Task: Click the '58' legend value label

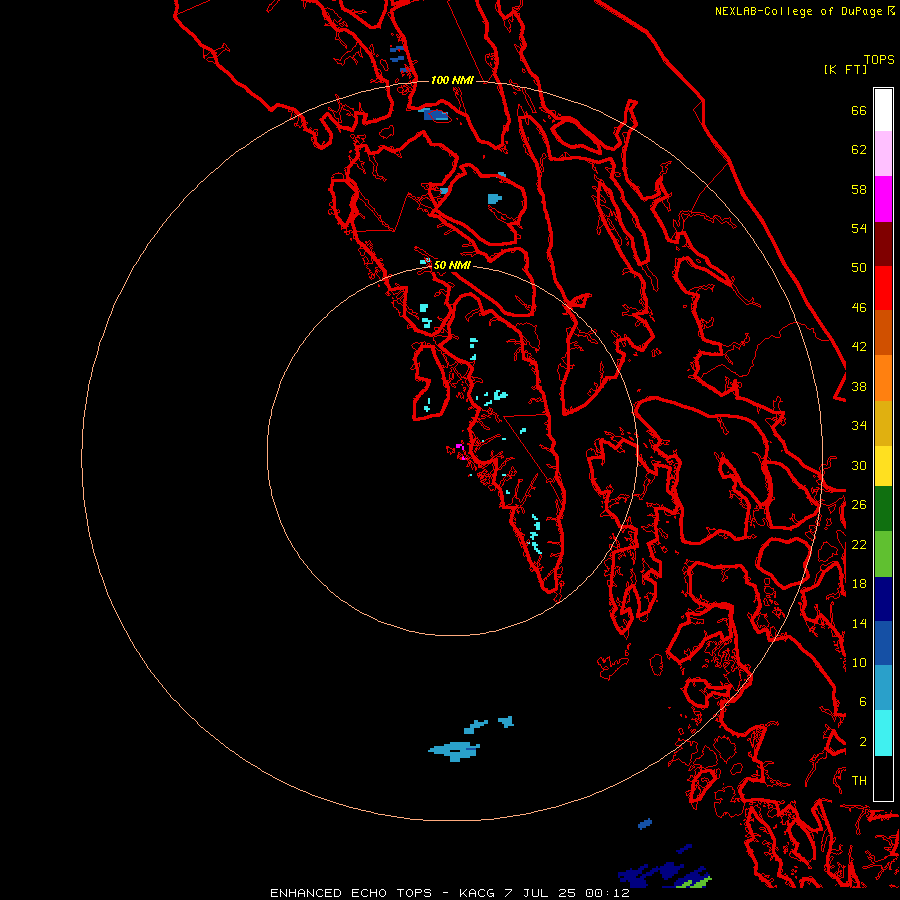Action: [x=859, y=189]
